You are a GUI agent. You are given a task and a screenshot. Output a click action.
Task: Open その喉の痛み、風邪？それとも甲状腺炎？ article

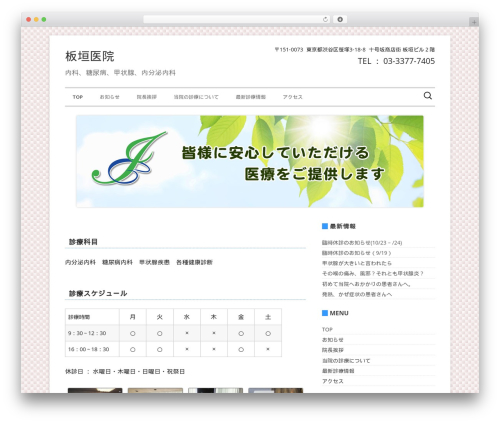pos(373,274)
